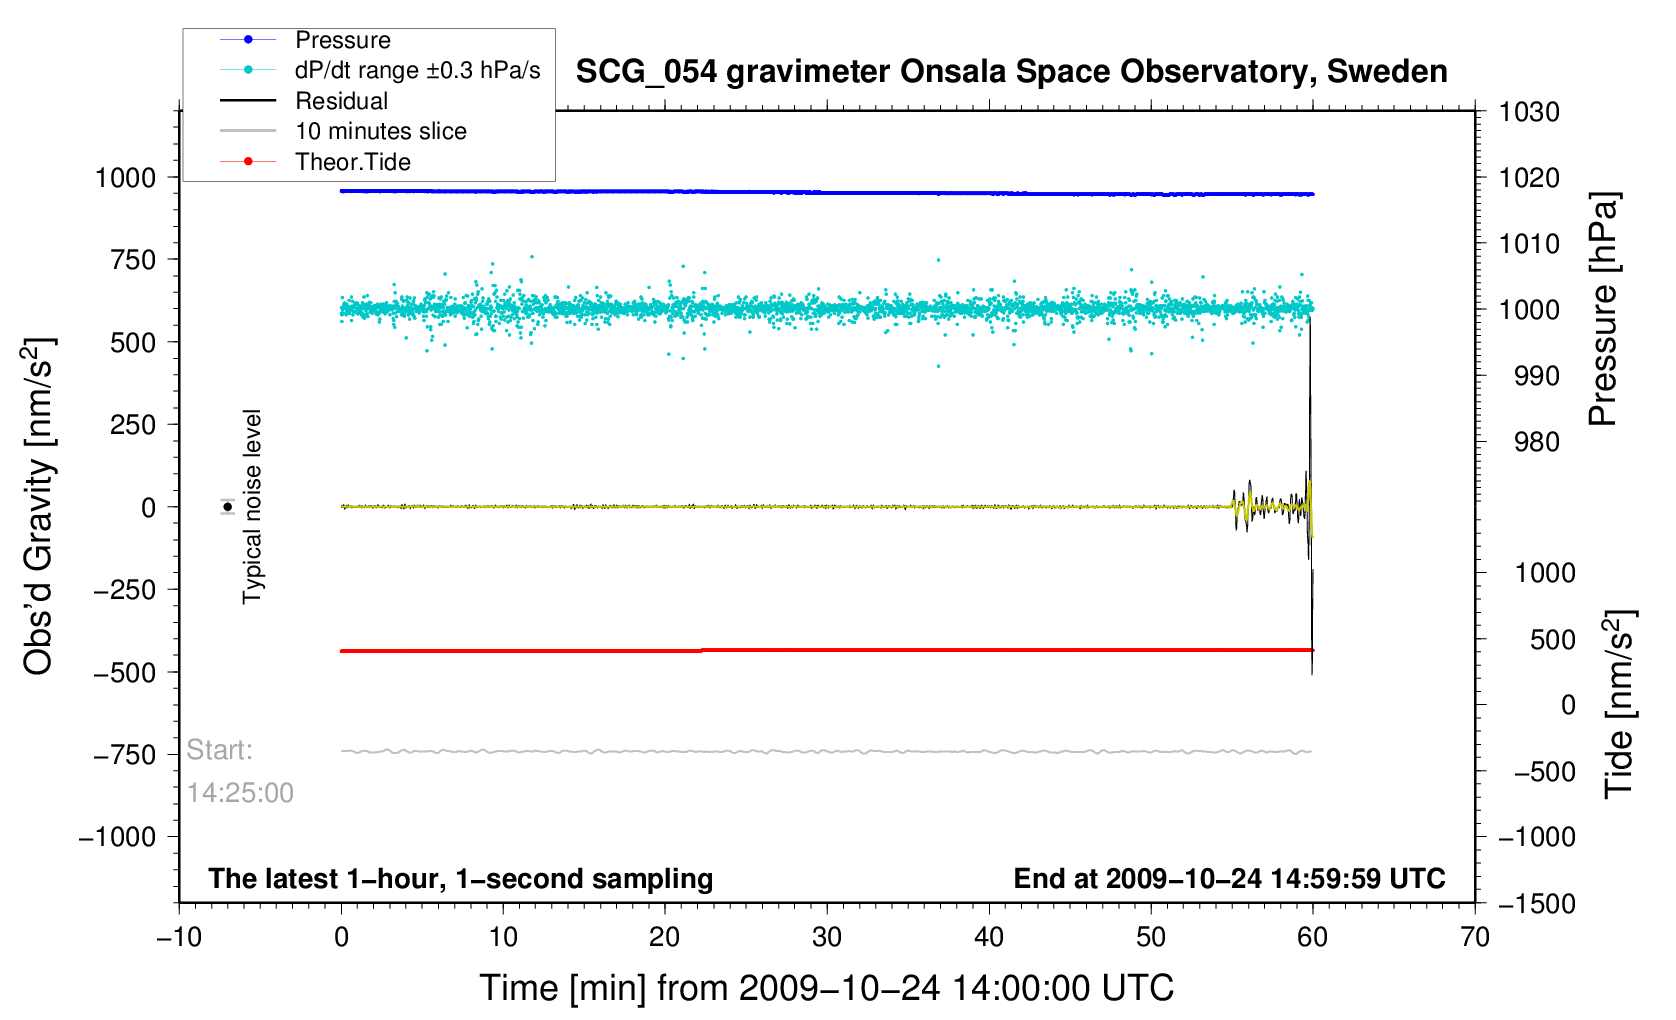Click the 'End at 2009-10-24 14:59:59 UTC' caption

pyautogui.click(x=1229, y=879)
